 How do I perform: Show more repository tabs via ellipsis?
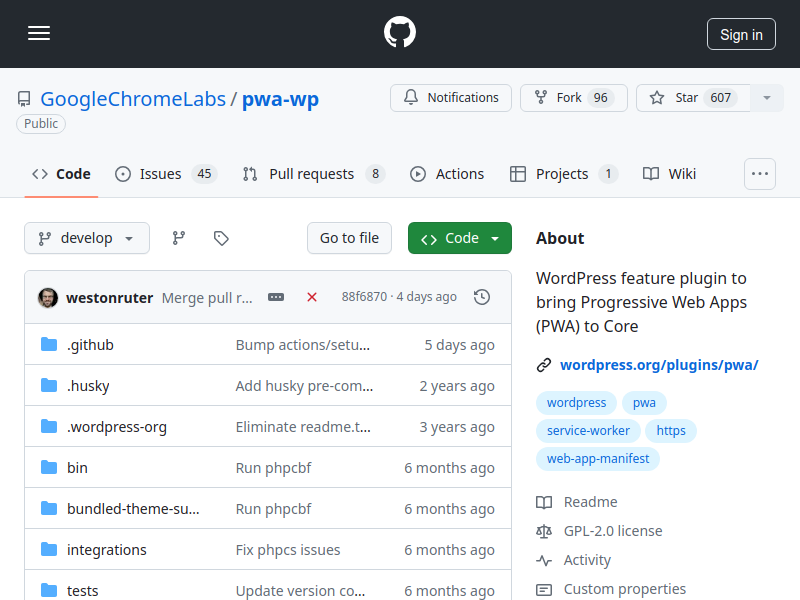tap(760, 174)
